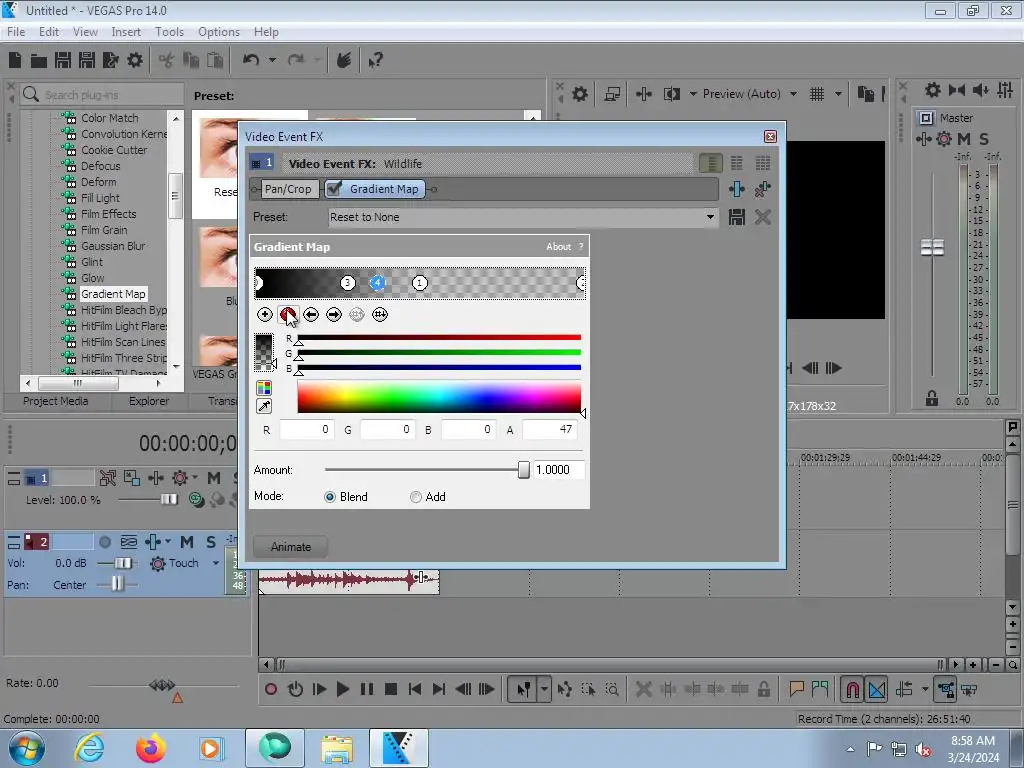Image resolution: width=1024 pixels, height=768 pixels.
Task: Open the File menu
Action: [16, 32]
